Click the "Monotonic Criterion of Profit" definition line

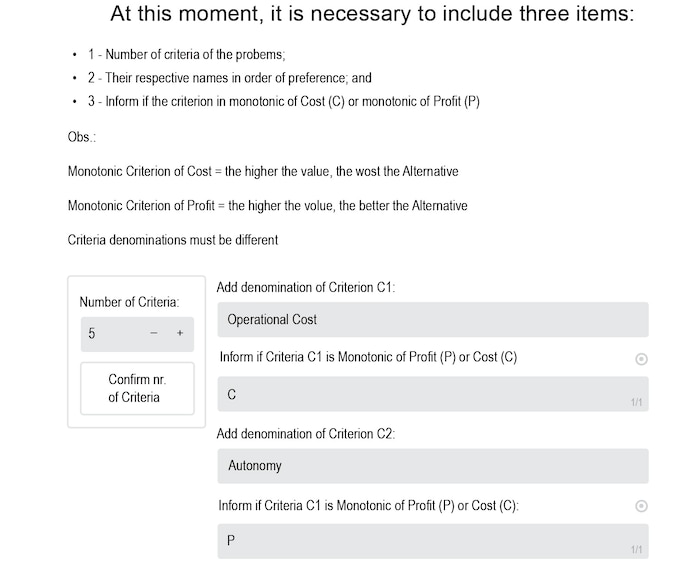coord(267,206)
